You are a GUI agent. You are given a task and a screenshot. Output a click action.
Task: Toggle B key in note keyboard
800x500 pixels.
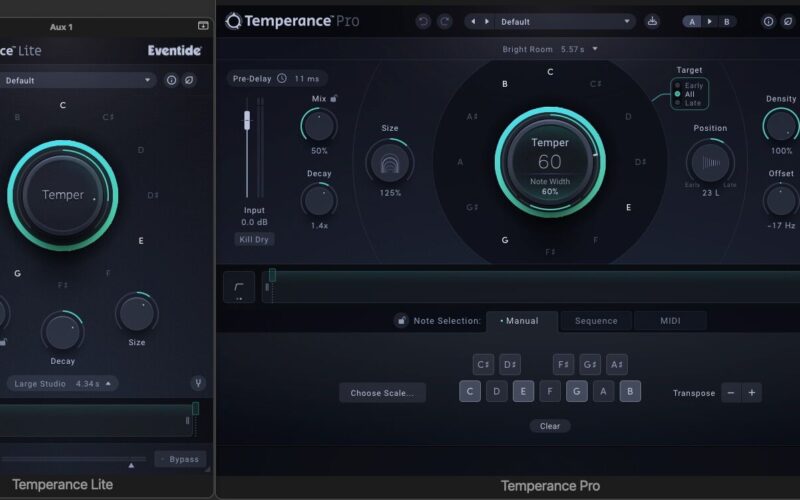click(630, 391)
